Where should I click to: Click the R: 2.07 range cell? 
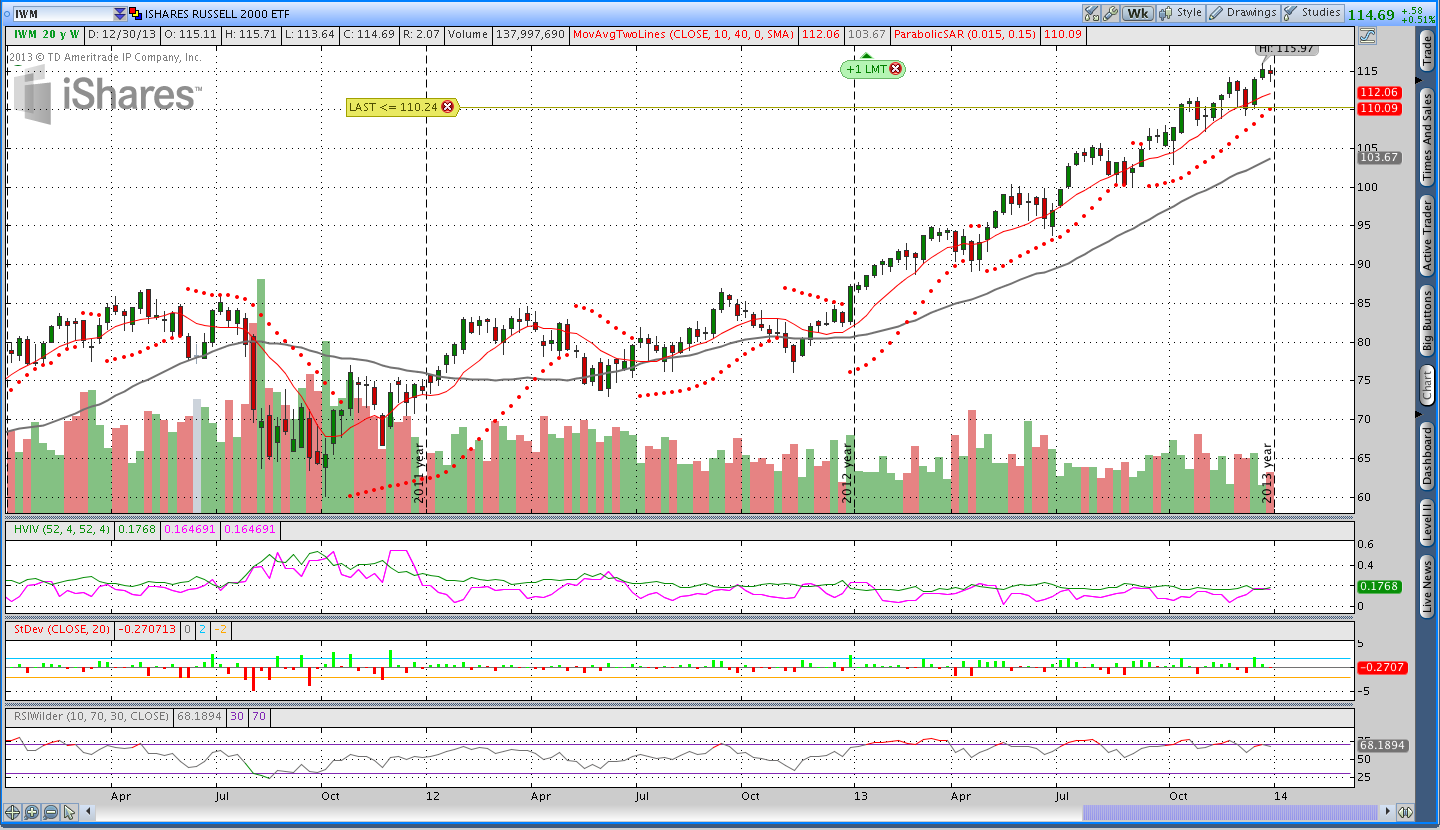click(x=421, y=34)
